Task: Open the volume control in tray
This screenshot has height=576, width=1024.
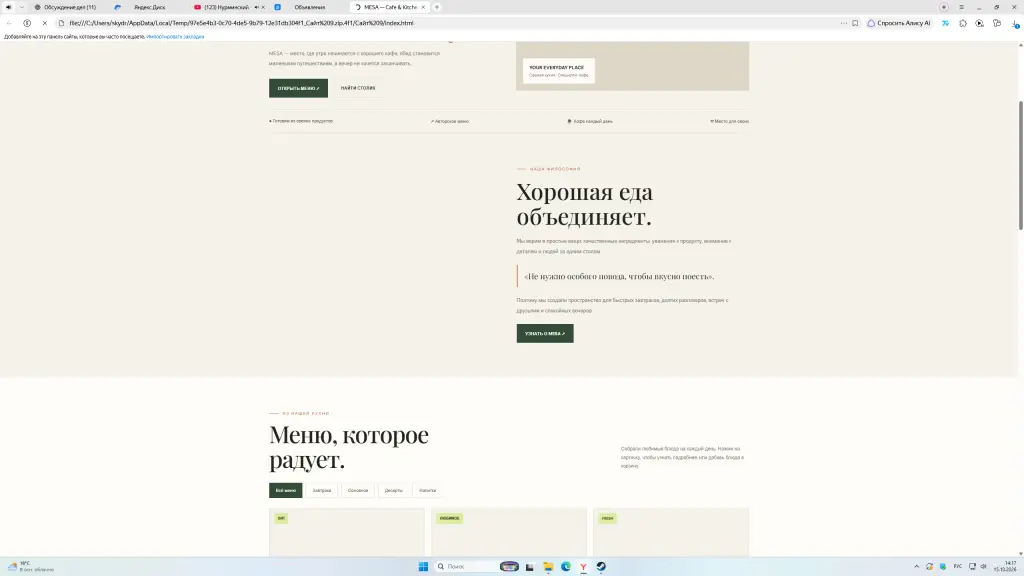Action: pos(984,566)
